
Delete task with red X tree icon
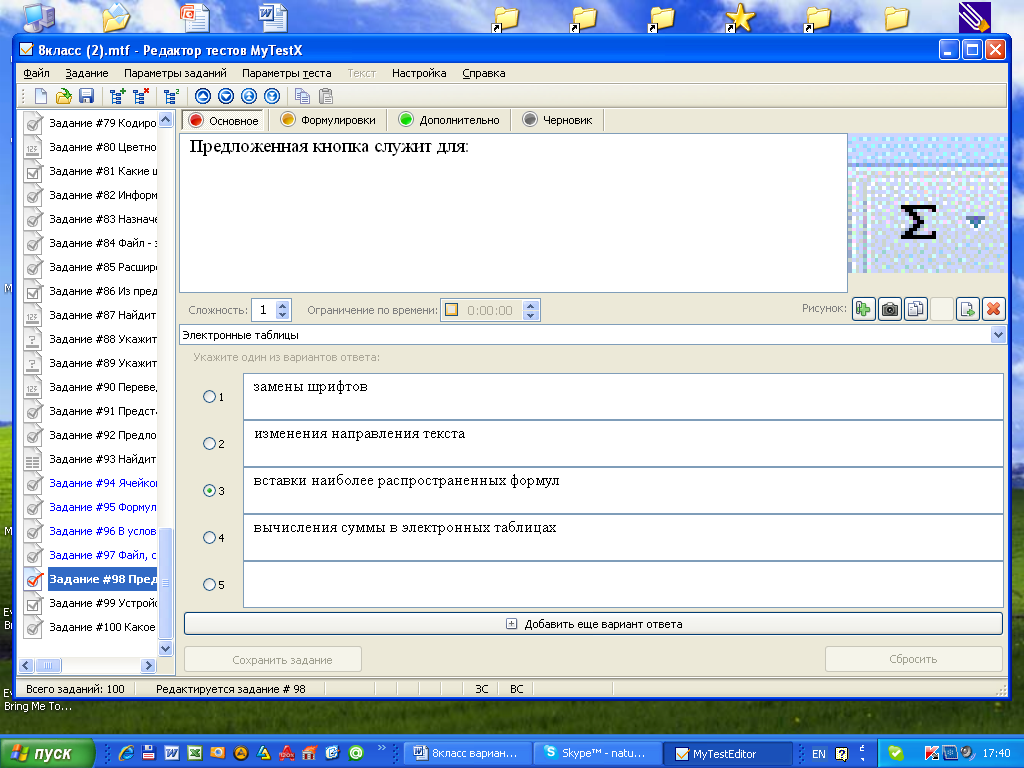pyautogui.click(x=141, y=97)
